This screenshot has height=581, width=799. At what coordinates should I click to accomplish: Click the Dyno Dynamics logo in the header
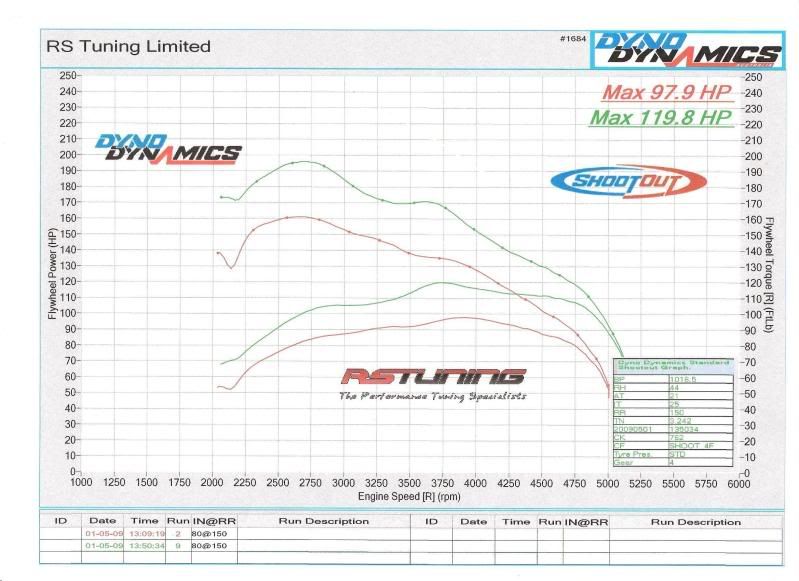[688, 50]
